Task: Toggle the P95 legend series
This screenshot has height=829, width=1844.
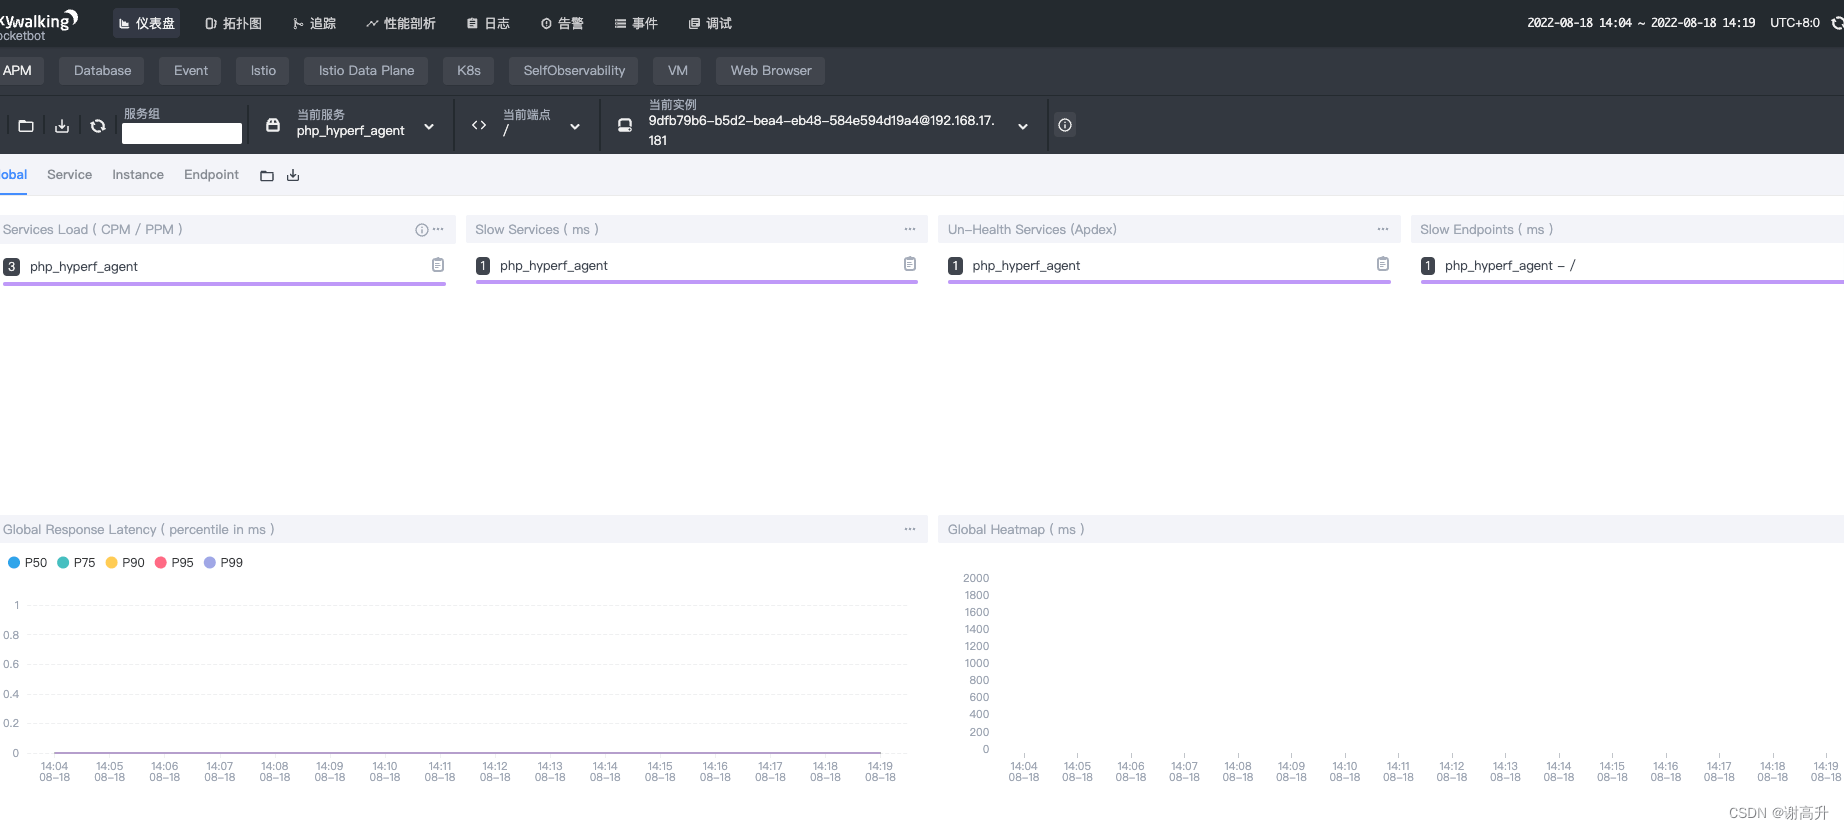Action: 175,562
